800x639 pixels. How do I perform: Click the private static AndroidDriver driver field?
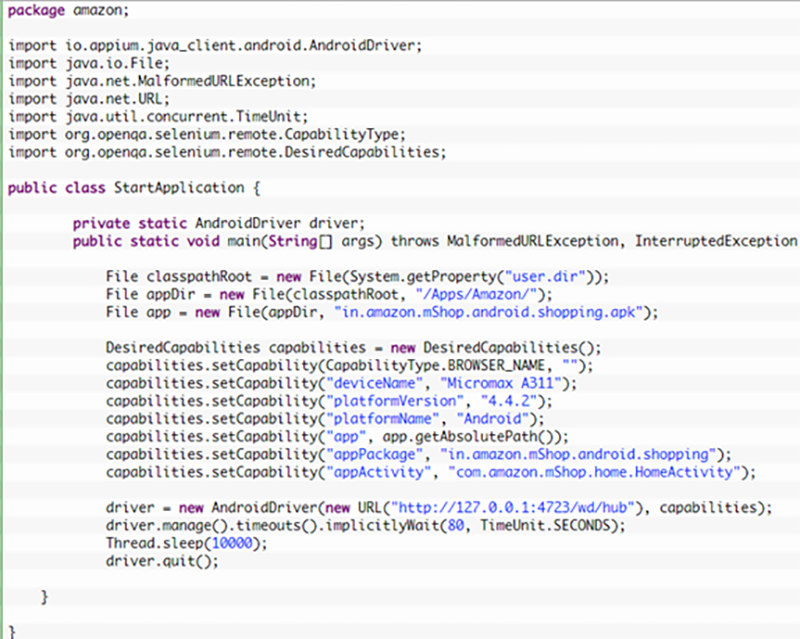click(219, 223)
